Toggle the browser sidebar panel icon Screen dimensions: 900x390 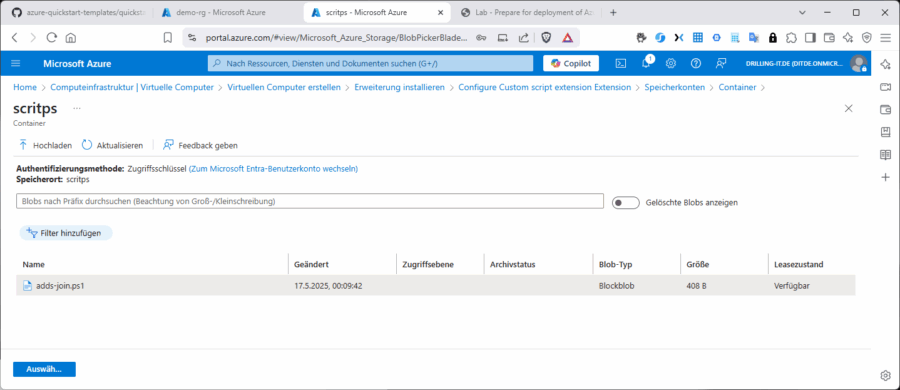coord(810,38)
